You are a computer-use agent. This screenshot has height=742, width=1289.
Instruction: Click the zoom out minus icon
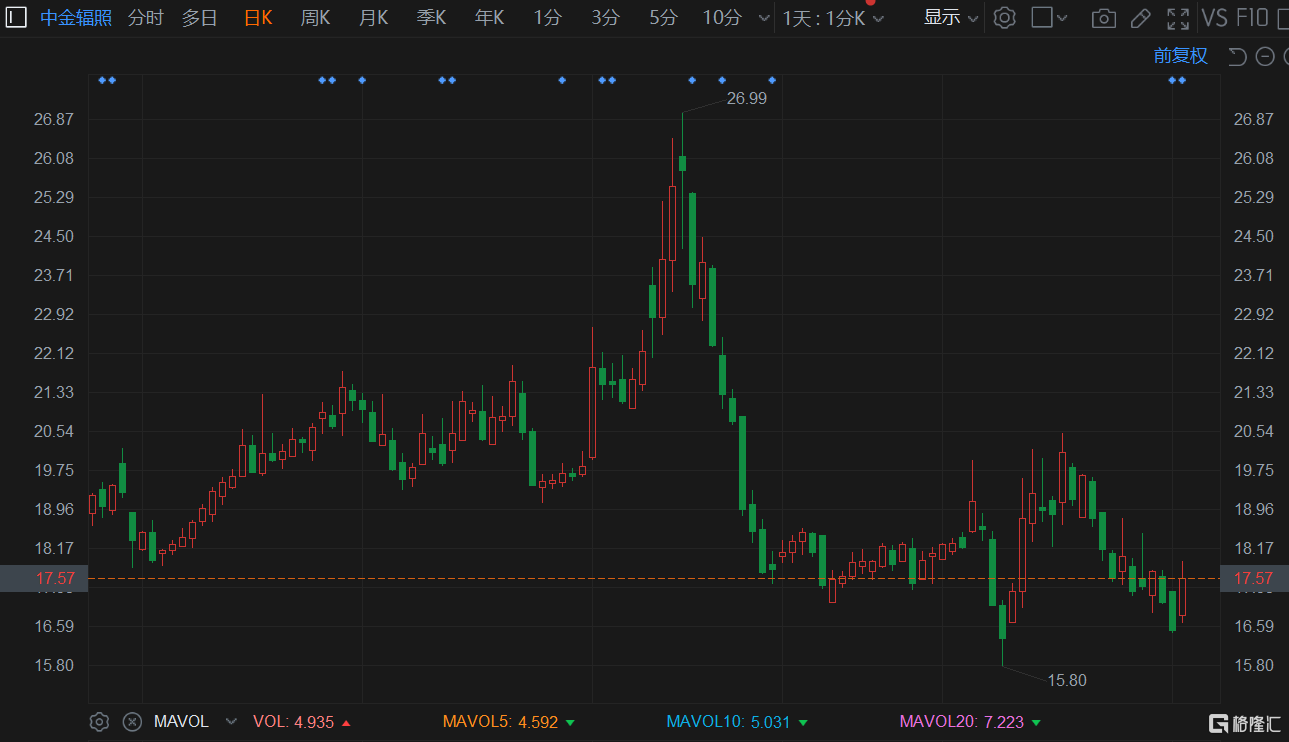[1264, 56]
